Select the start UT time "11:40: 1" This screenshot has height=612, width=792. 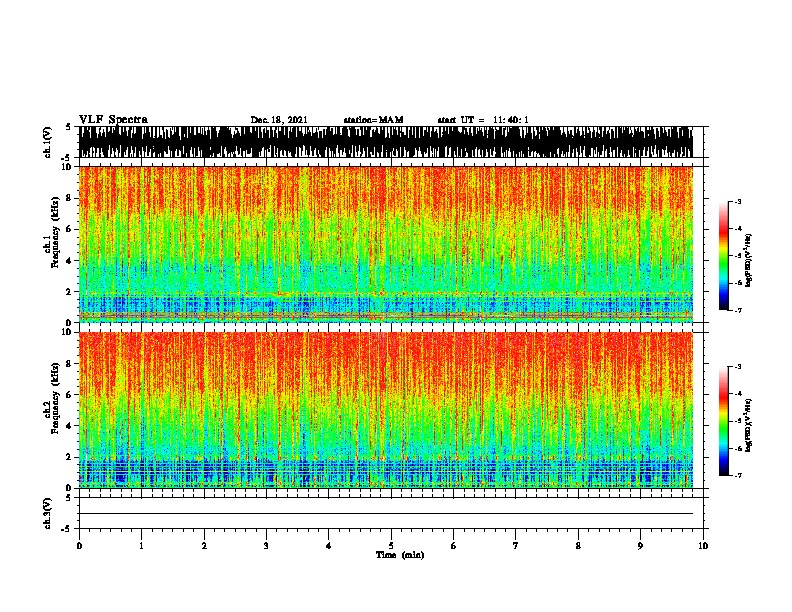pyautogui.click(x=511, y=120)
